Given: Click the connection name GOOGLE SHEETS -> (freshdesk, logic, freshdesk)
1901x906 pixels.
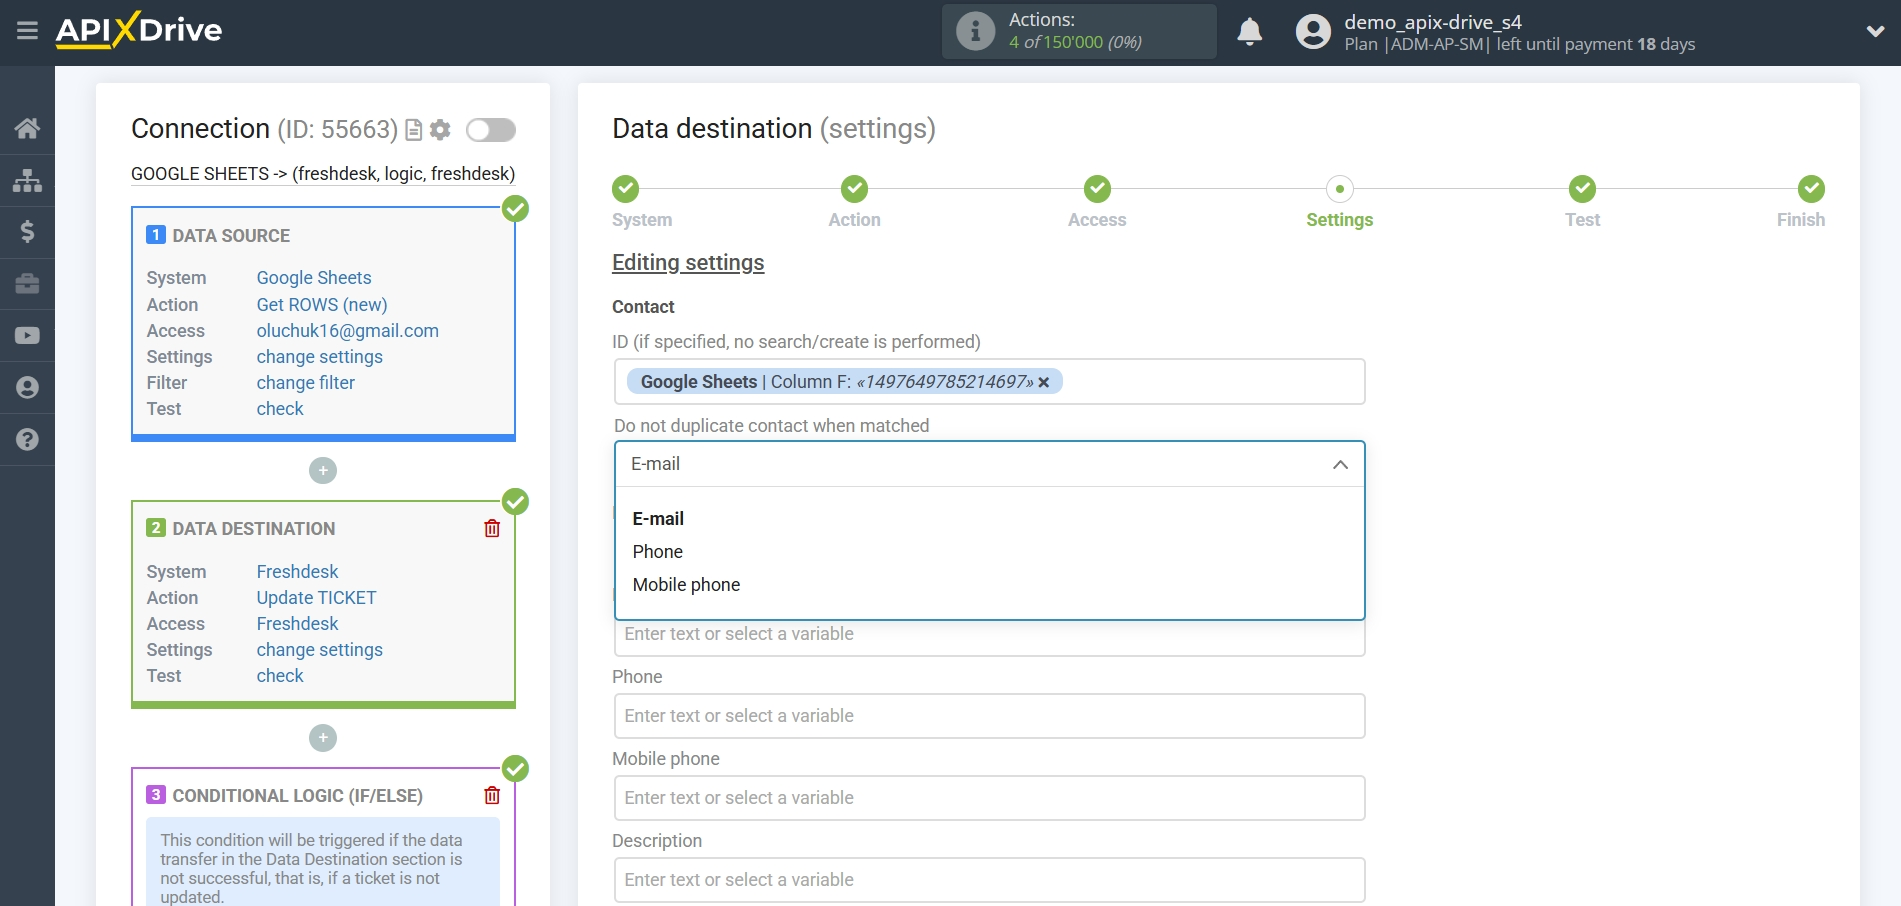Looking at the screenshot, I should pos(323,174).
